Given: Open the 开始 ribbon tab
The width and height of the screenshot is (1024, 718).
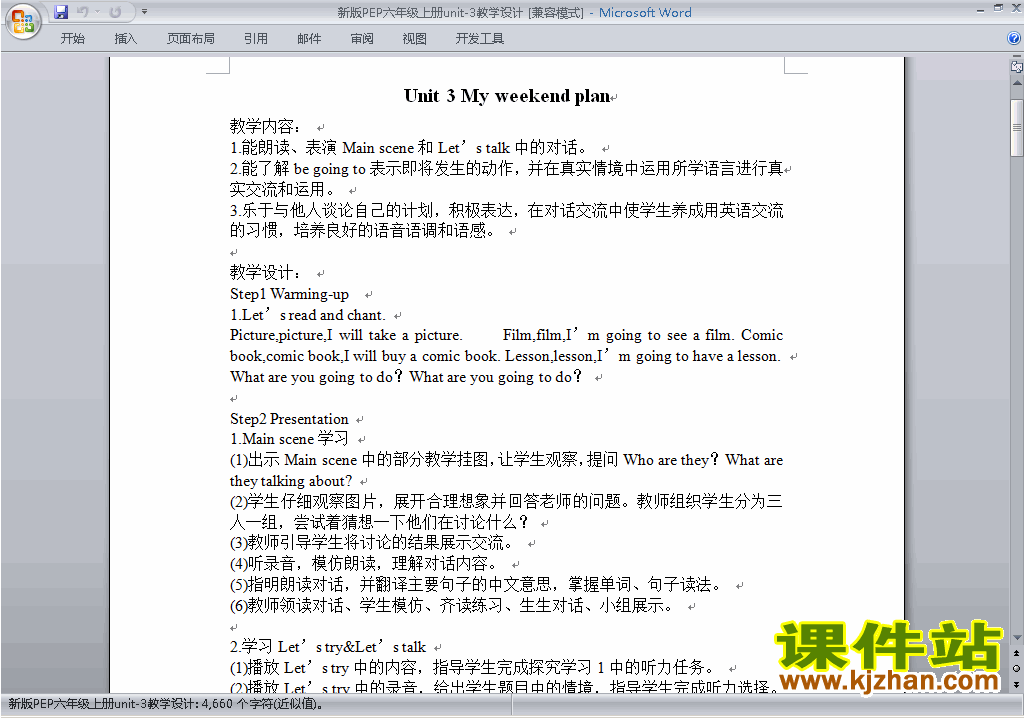Looking at the screenshot, I should pos(72,39).
